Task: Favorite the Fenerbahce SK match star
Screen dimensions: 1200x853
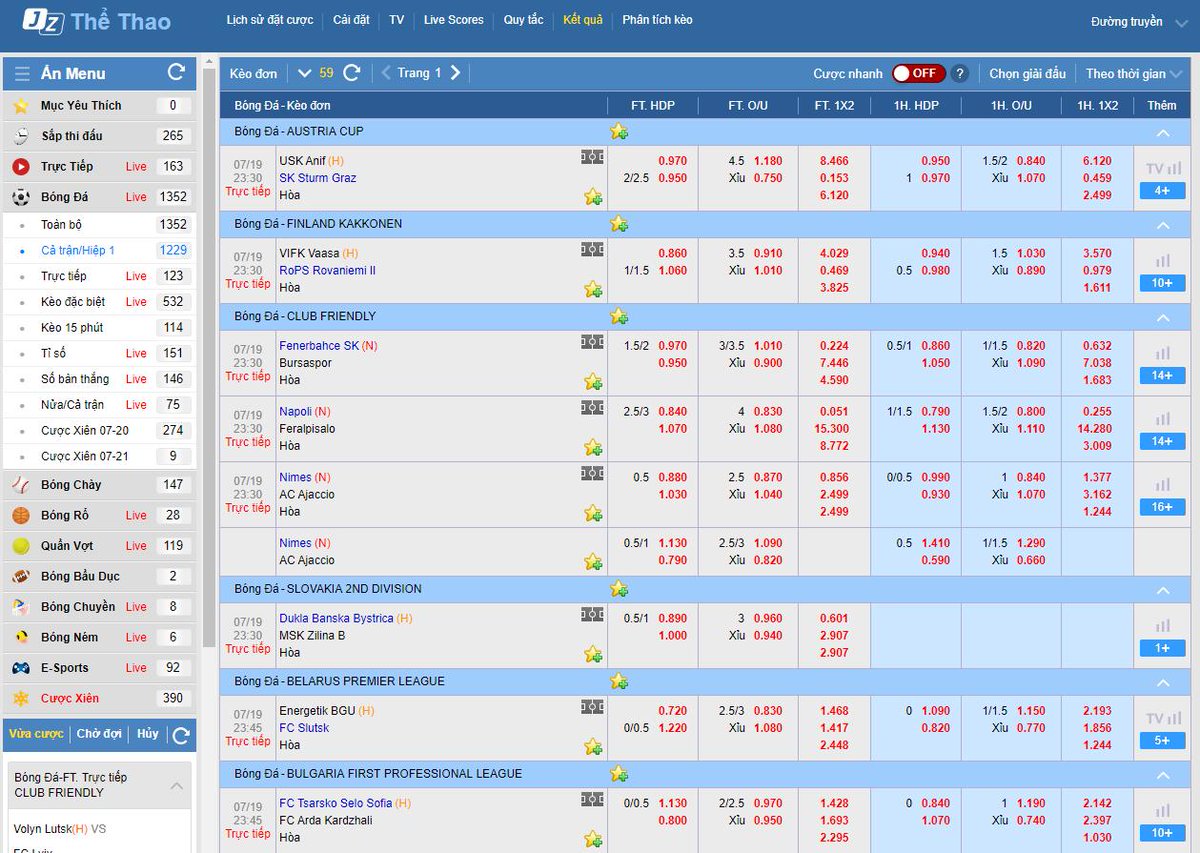Action: click(594, 382)
